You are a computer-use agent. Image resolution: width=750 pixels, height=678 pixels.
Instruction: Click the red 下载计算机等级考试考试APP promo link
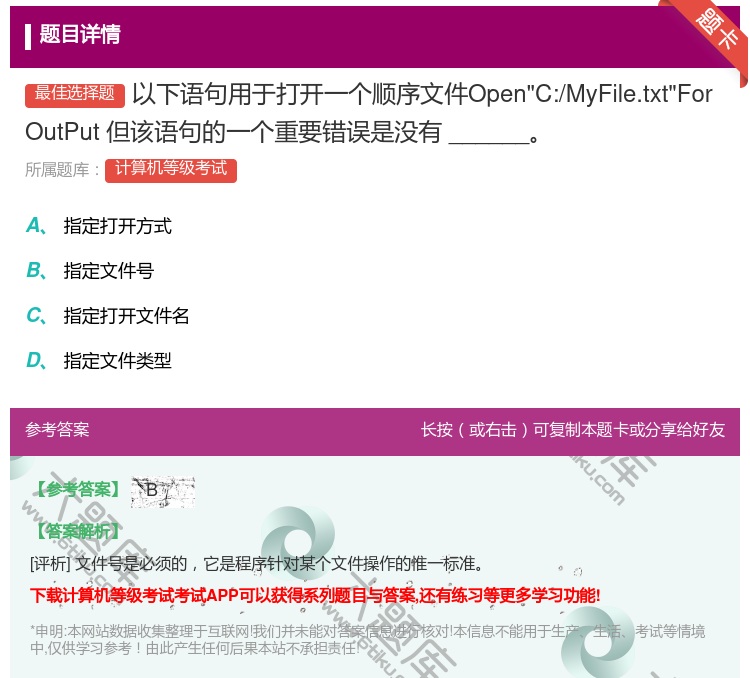[x=315, y=596]
